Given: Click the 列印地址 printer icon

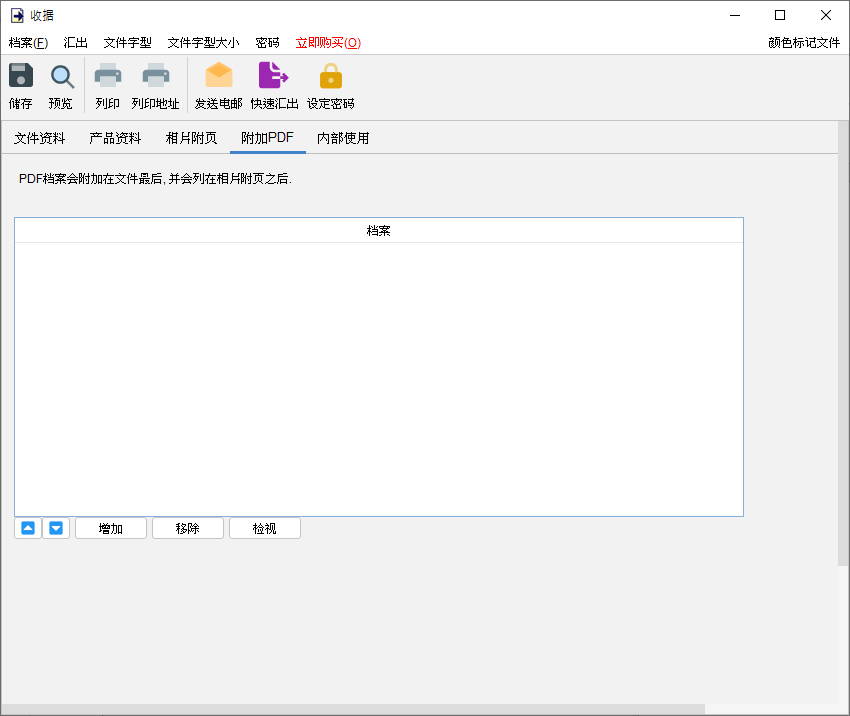Looking at the screenshot, I should pyautogui.click(x=156, y=76).
